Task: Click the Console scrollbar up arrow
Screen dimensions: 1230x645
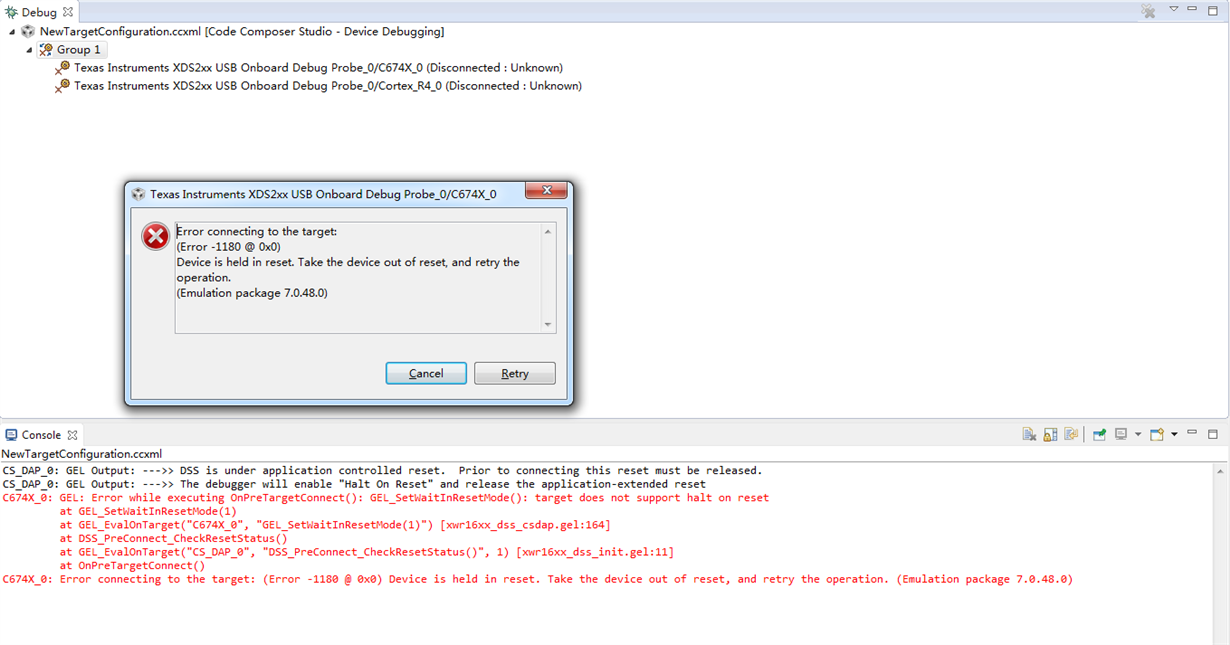Action: 1222,471
